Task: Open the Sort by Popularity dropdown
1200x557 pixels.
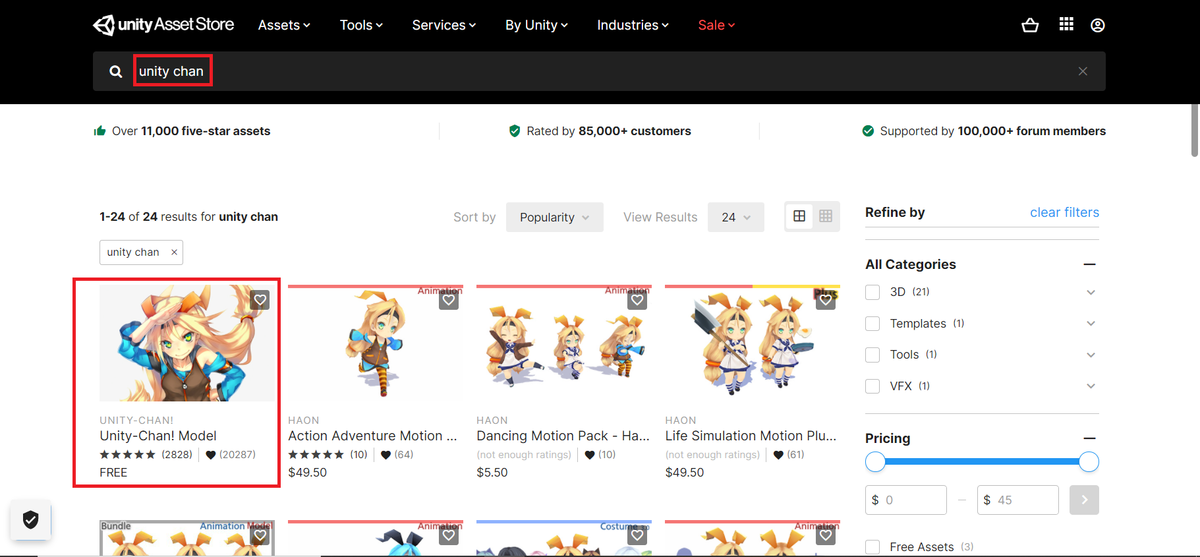Action: coord(554,217)
